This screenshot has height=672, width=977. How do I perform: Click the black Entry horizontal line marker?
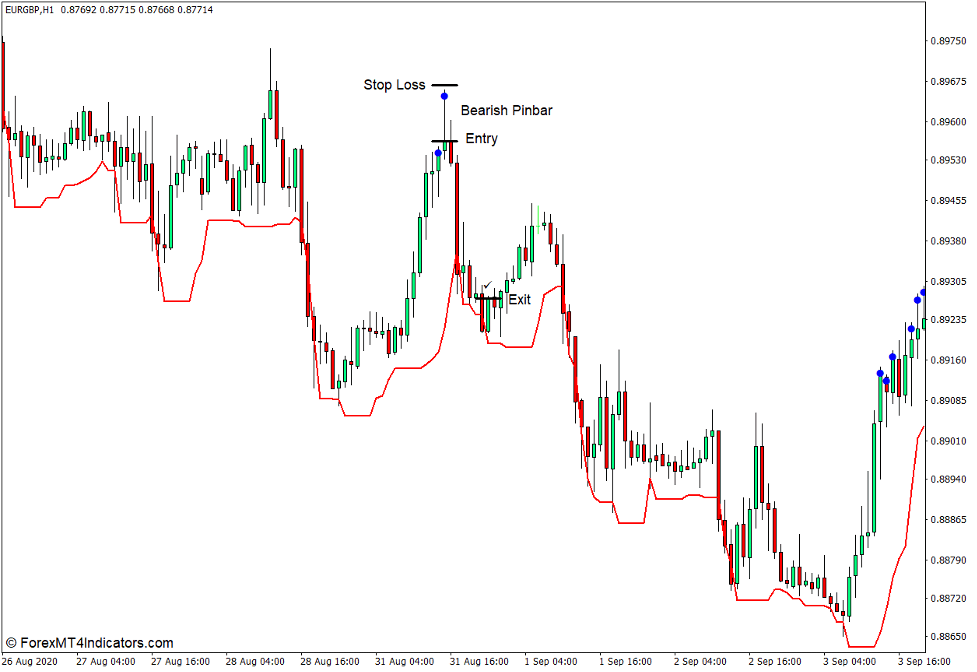[x=444, y=140]
